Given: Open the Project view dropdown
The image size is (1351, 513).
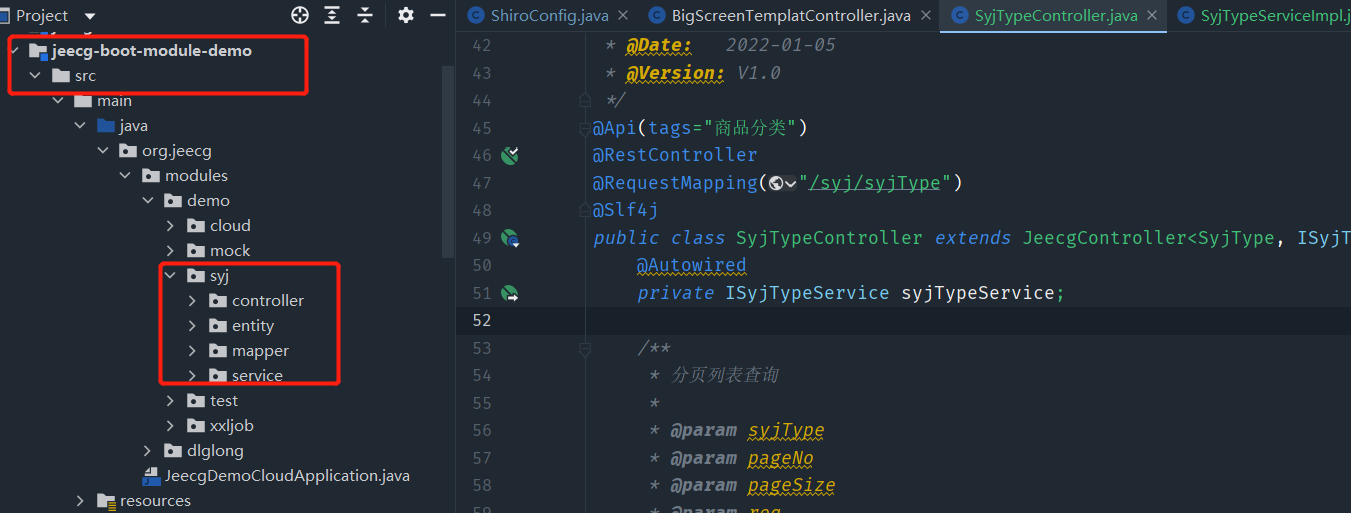Looking at the screenshot, I should coord(90,16).
